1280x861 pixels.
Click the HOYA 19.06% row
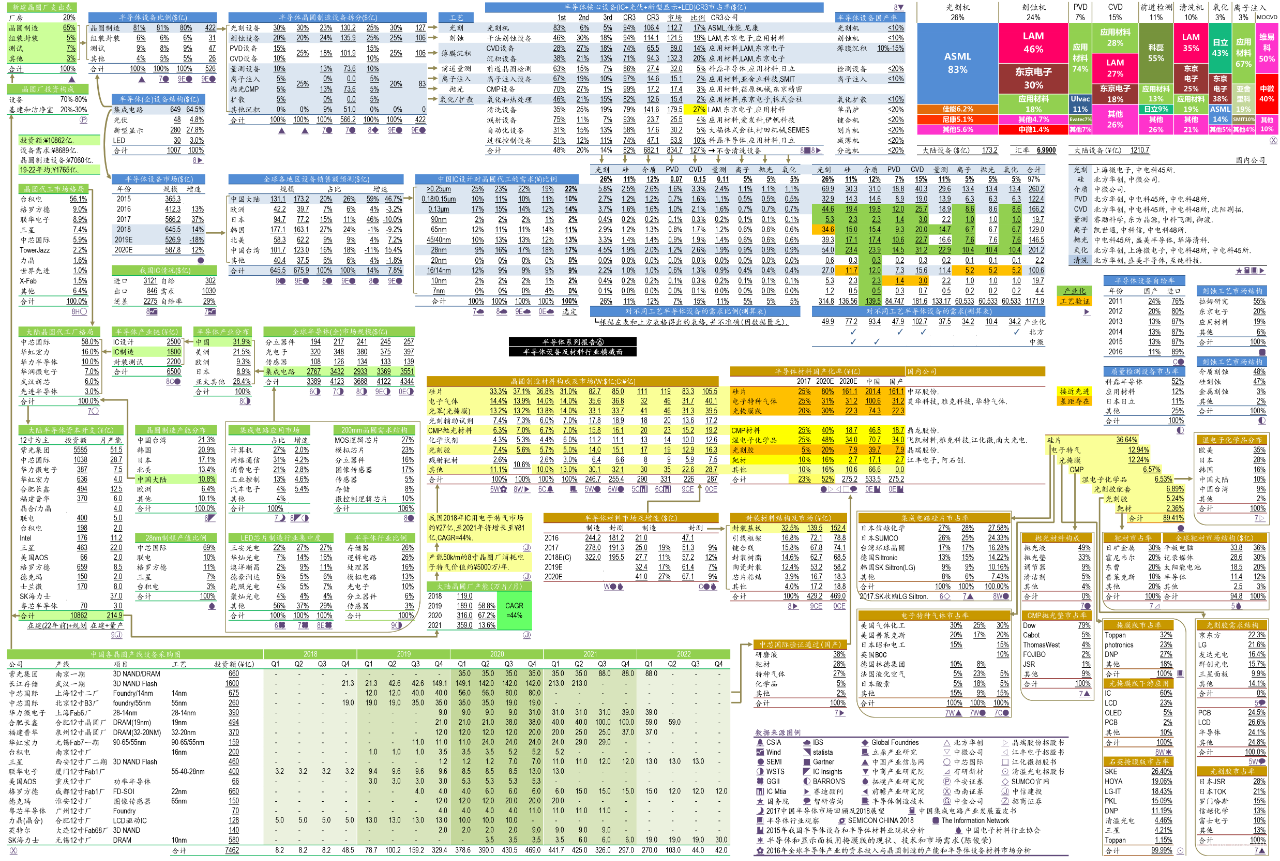[x=1138, y=781]
